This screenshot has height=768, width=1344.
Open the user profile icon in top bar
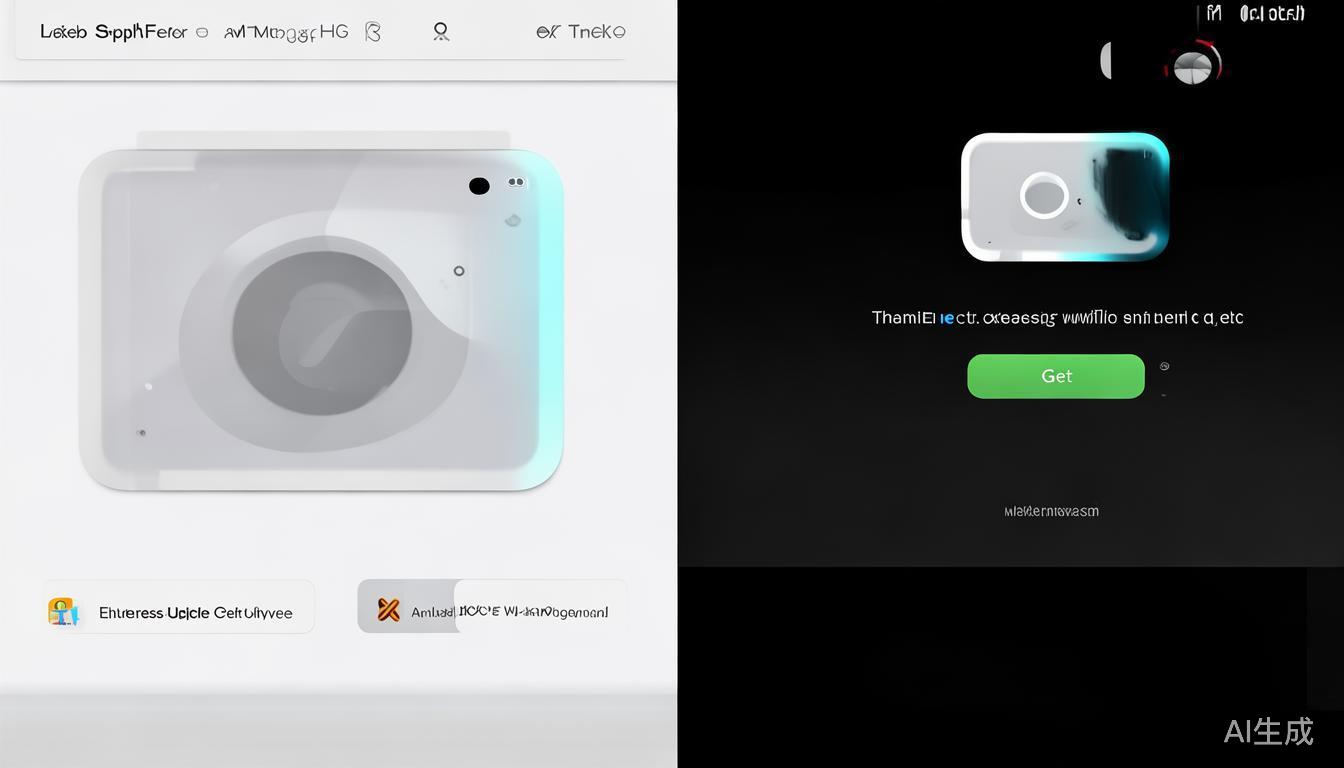pyautogui.click(x=441, y=32)
